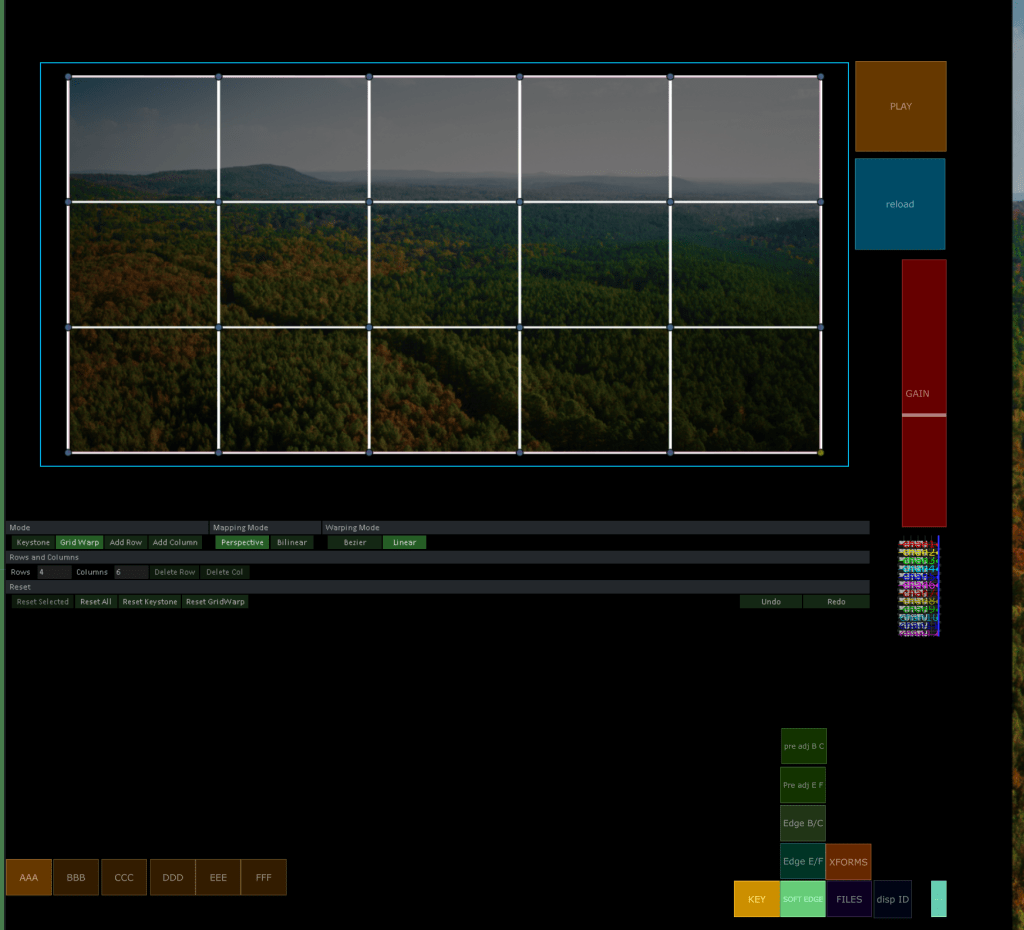This screenshot has height=930, width=1024.
Task: Click the blue reload button
Action: click(899, 204)
